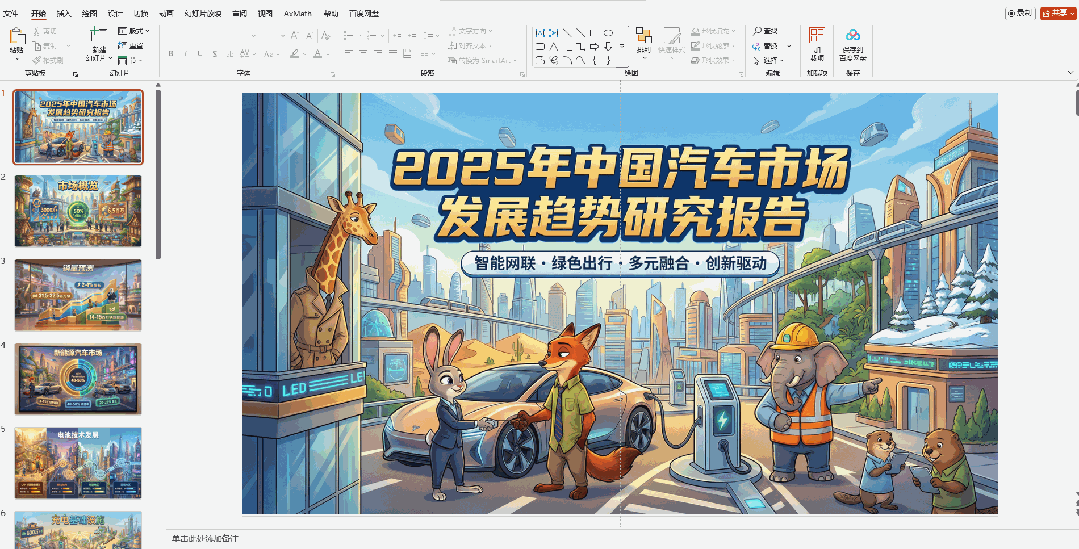Switch to the Baidu Netdisk (百度网盘) tab

pos(365,14)
